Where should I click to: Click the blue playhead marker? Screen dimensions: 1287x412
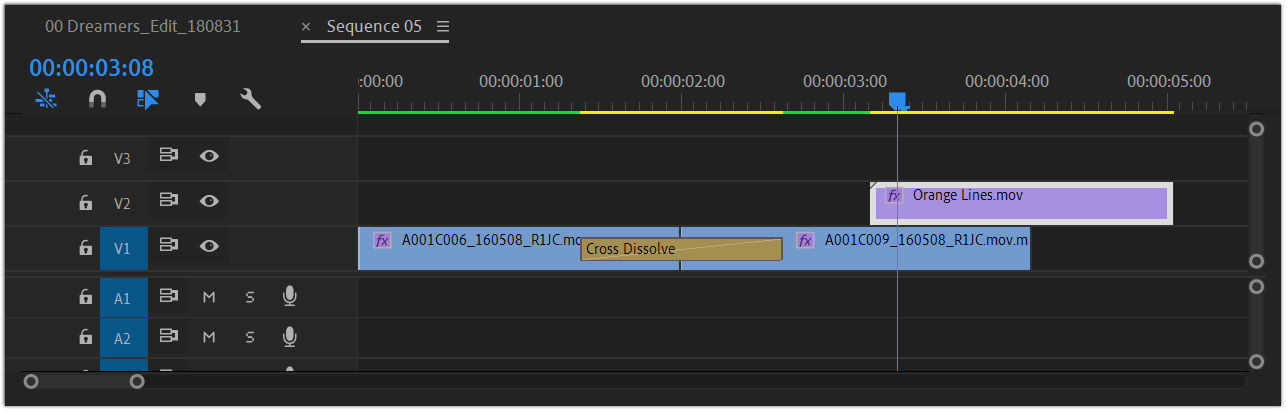click(898, 101)
